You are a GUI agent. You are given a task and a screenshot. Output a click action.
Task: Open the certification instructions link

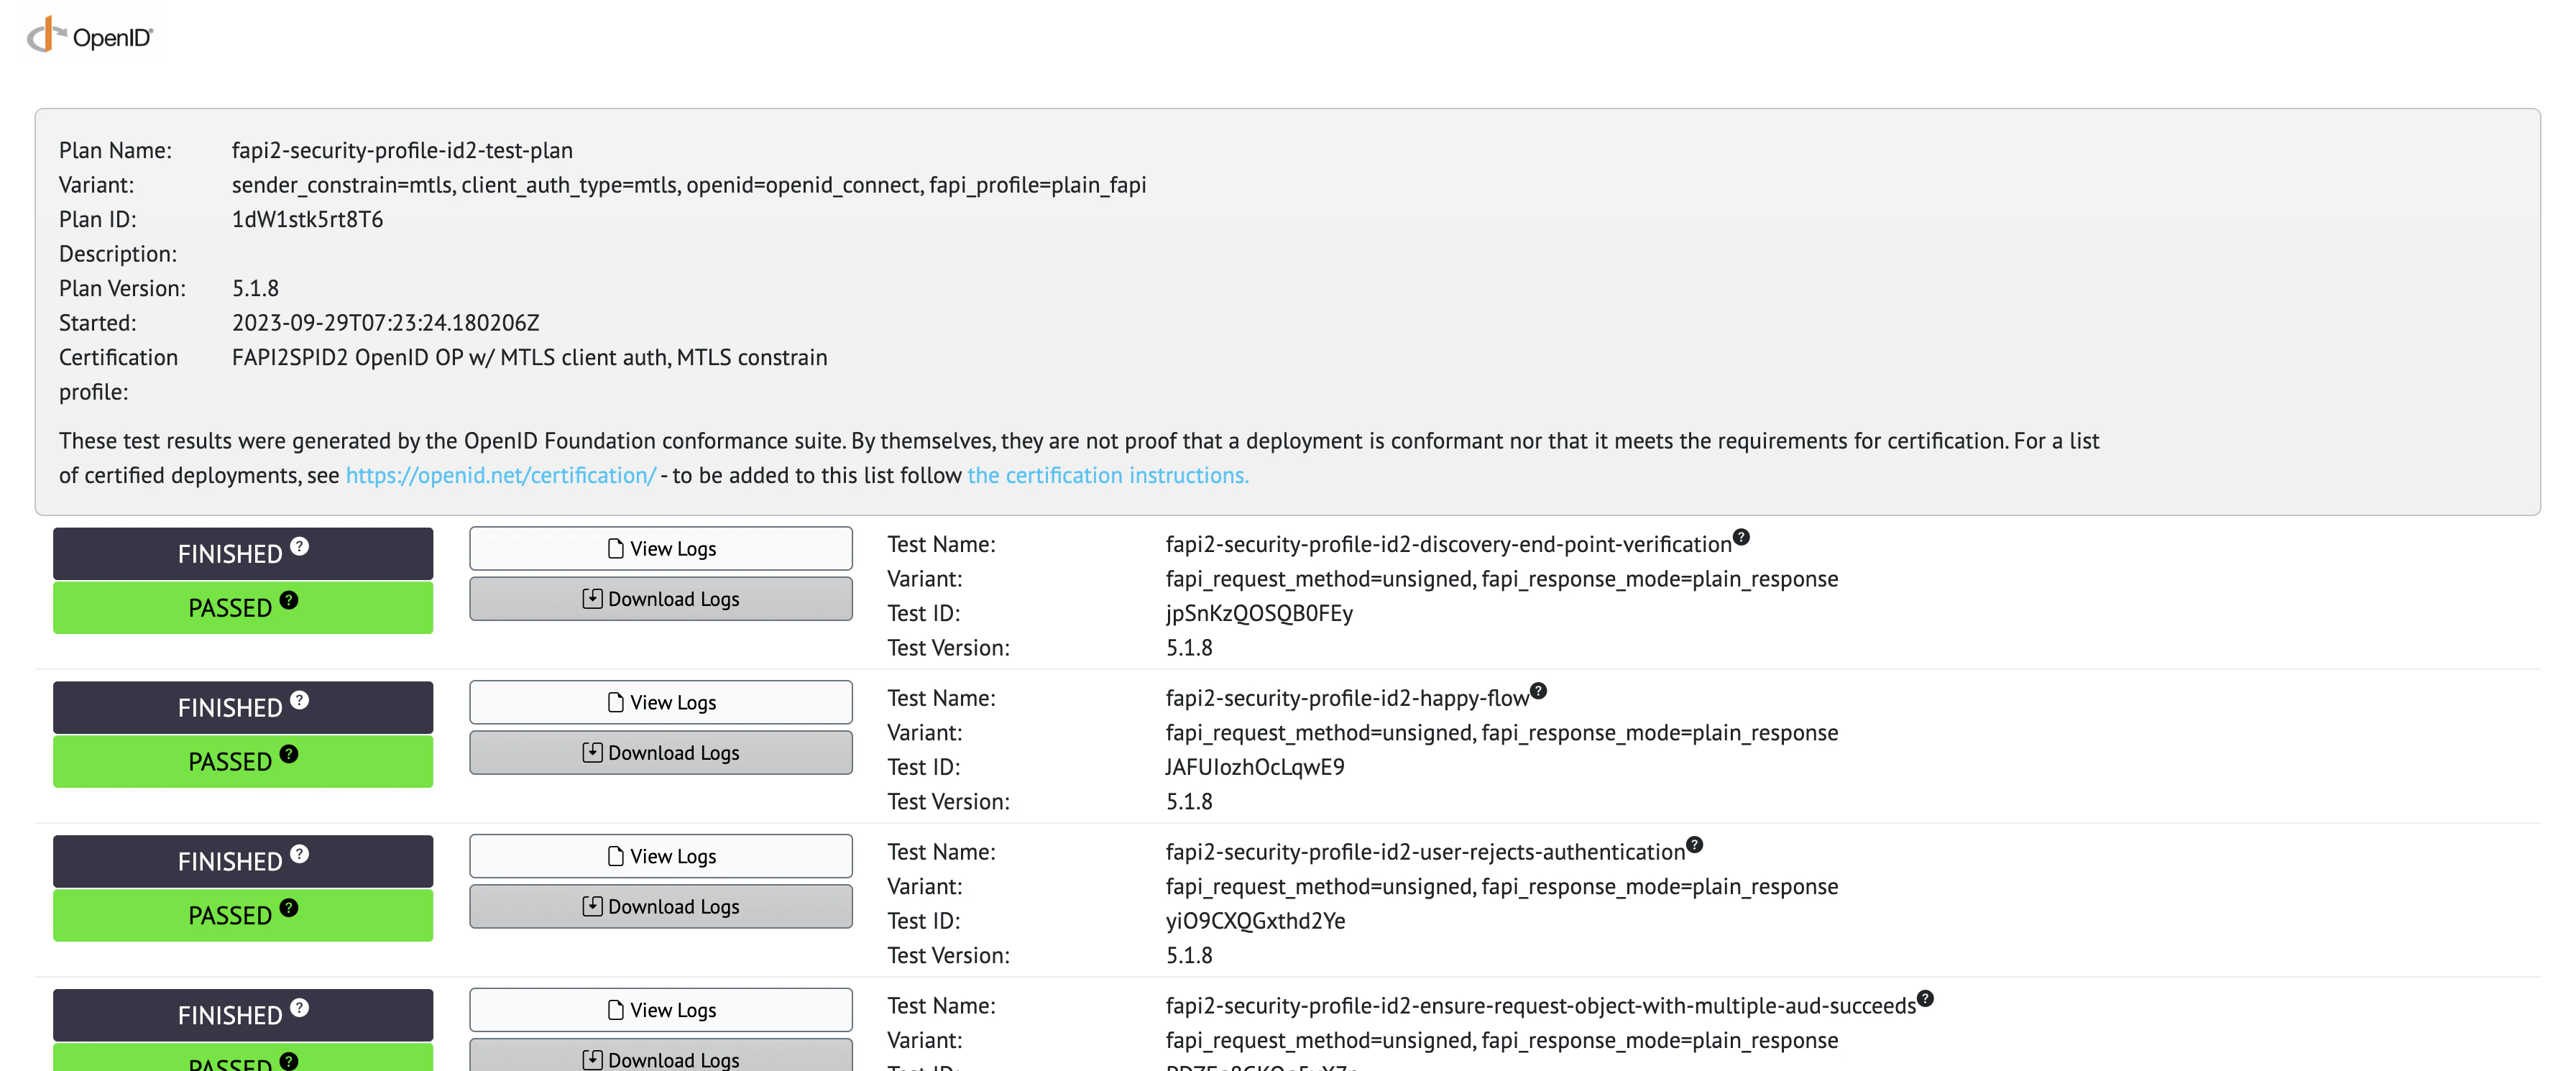(x=1108, y=475)
